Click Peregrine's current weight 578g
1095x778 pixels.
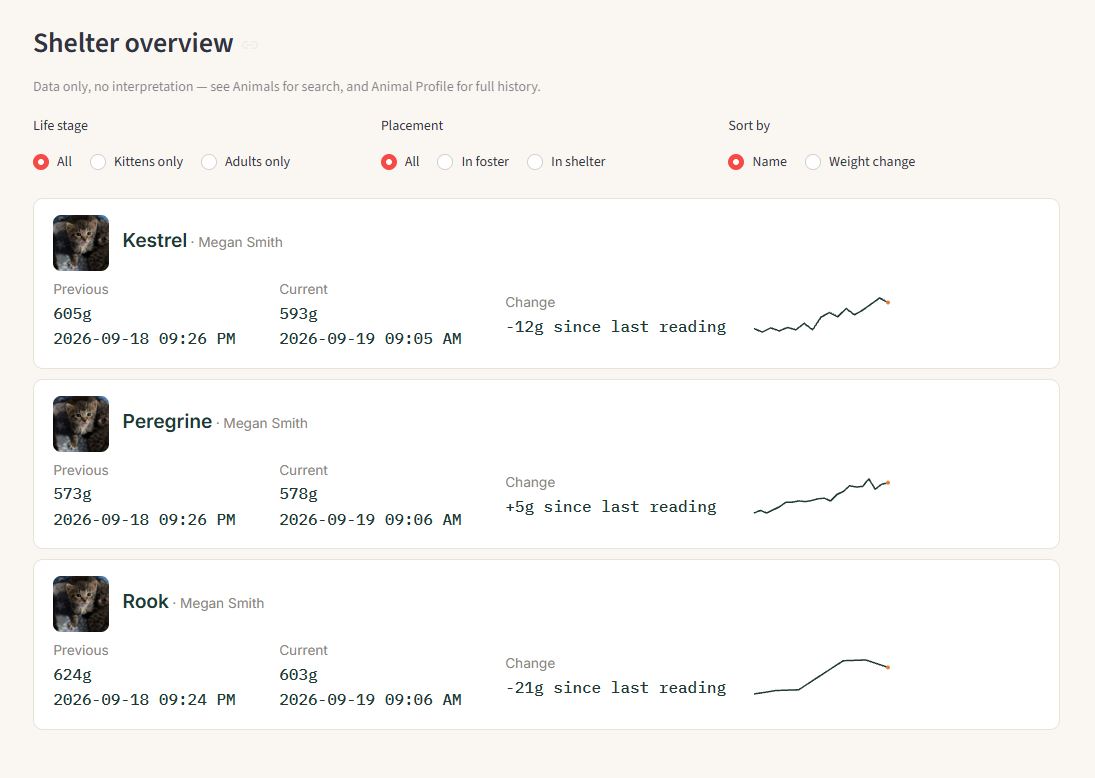pyautogui.click(x=298, y=494)
